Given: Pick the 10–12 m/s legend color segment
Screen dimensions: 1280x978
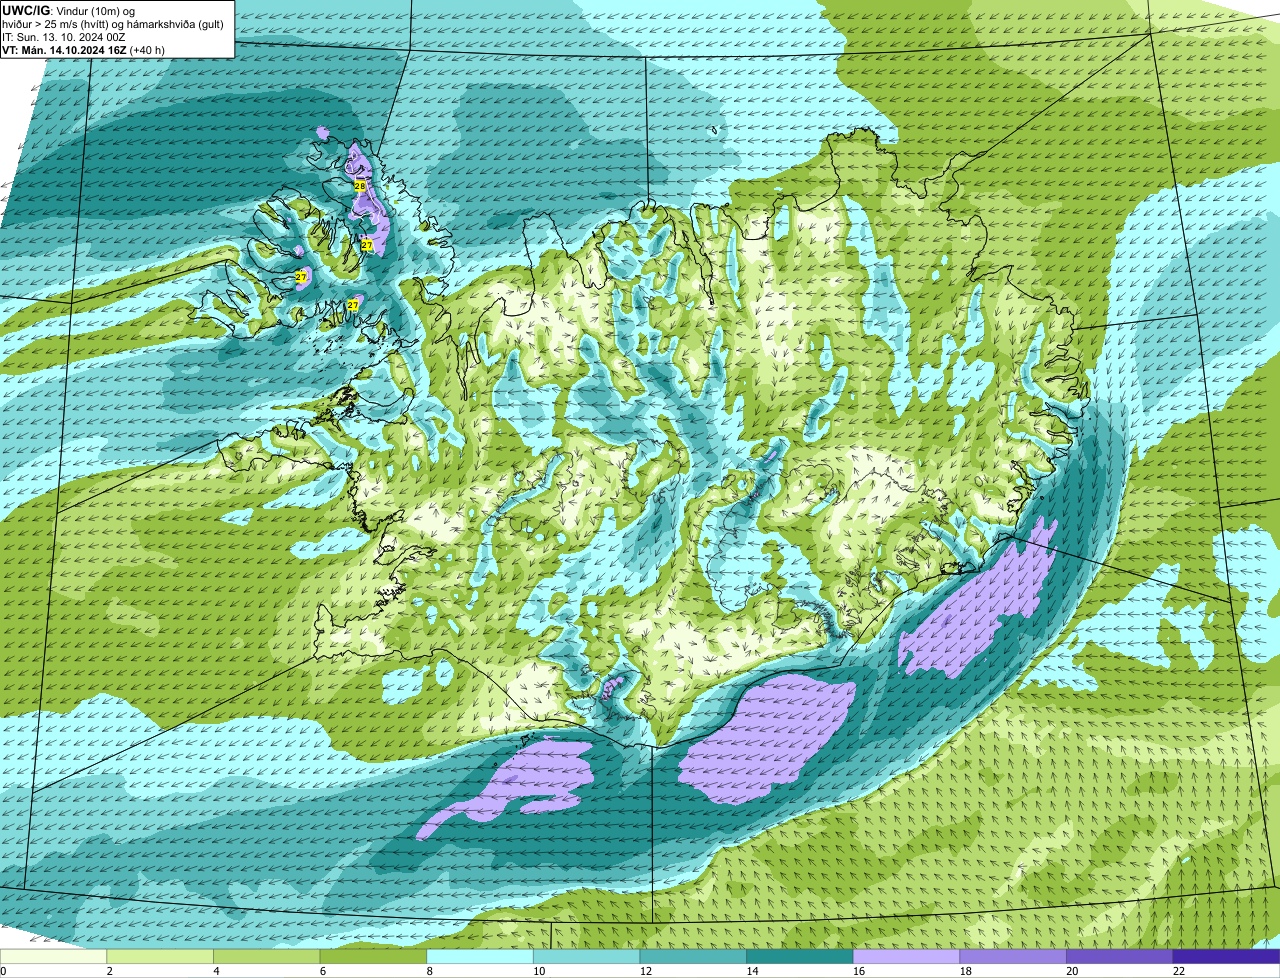Looking at the screenshot, I should click(x=586, y=956).
